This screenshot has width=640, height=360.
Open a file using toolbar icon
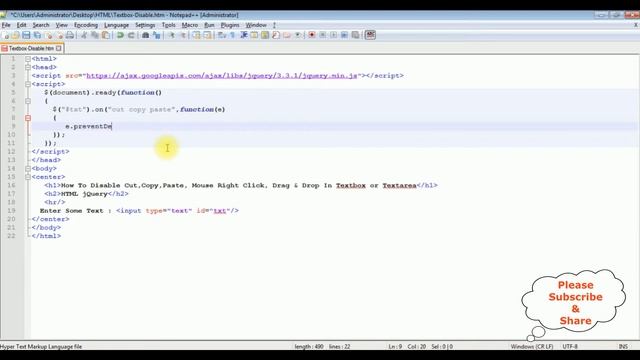(16, 35)
